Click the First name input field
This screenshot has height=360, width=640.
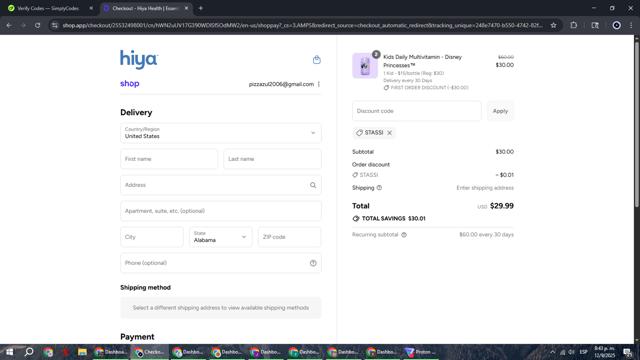(169, 159)
